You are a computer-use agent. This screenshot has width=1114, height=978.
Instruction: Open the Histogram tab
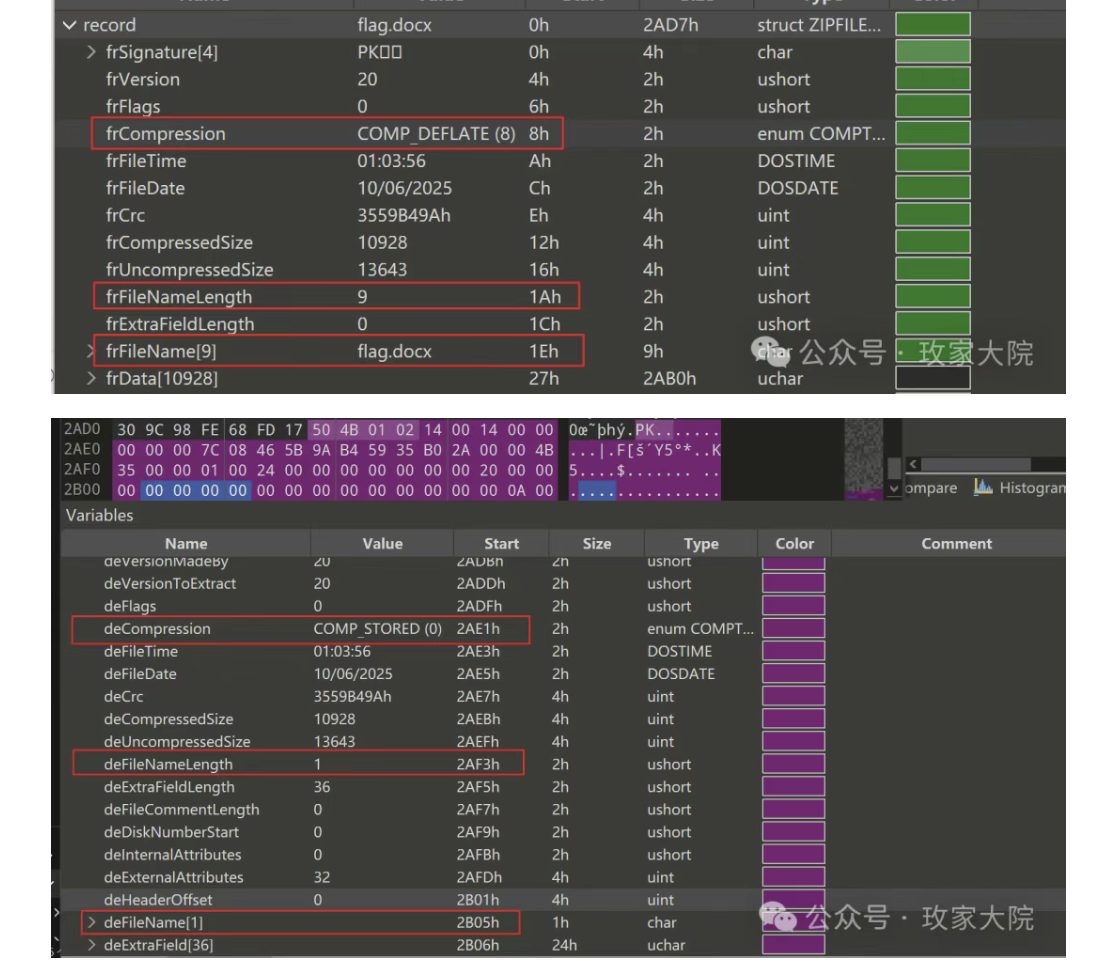click(x=1030, y=488)
